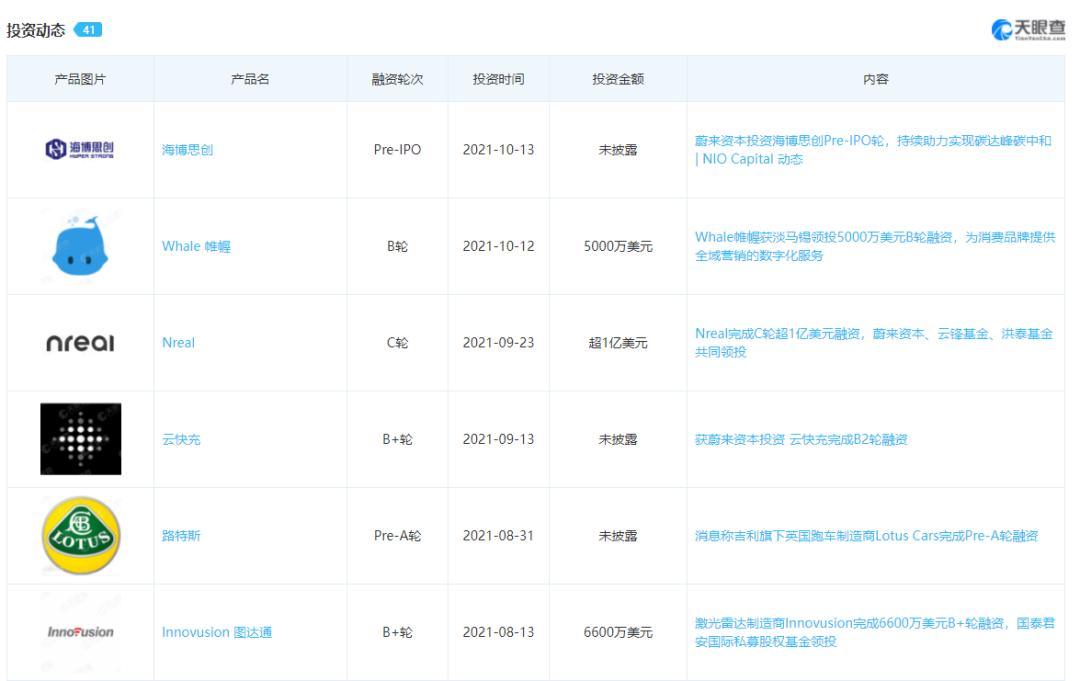
Task: Open the 激光雷达制造商Innovusion完成6600万美元 news link
Action: point(875,632)
